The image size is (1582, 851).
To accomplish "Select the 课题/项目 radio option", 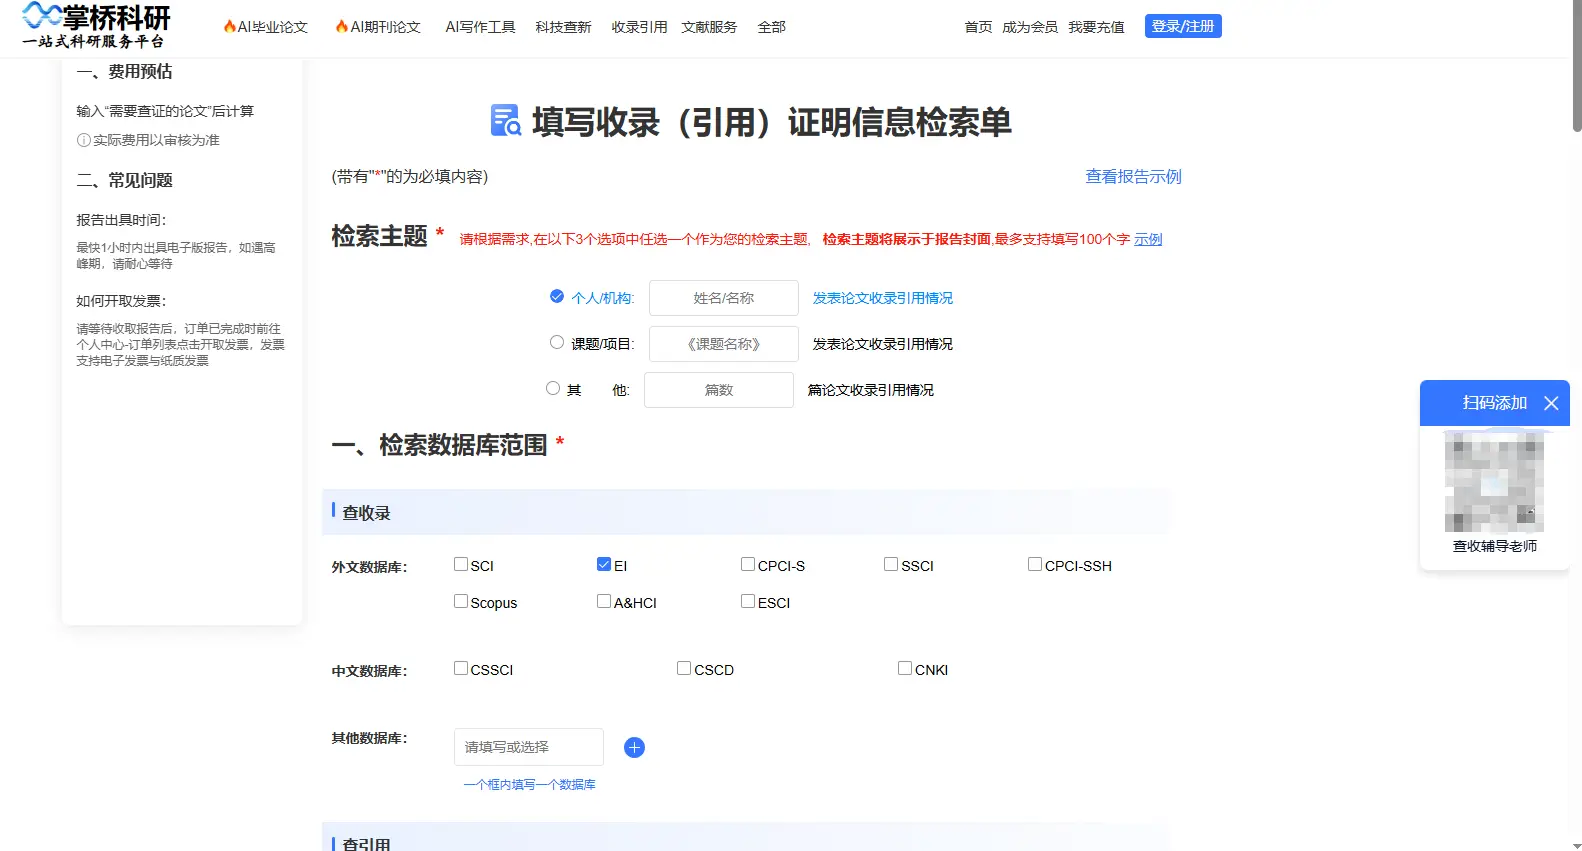I will [557, 342].
